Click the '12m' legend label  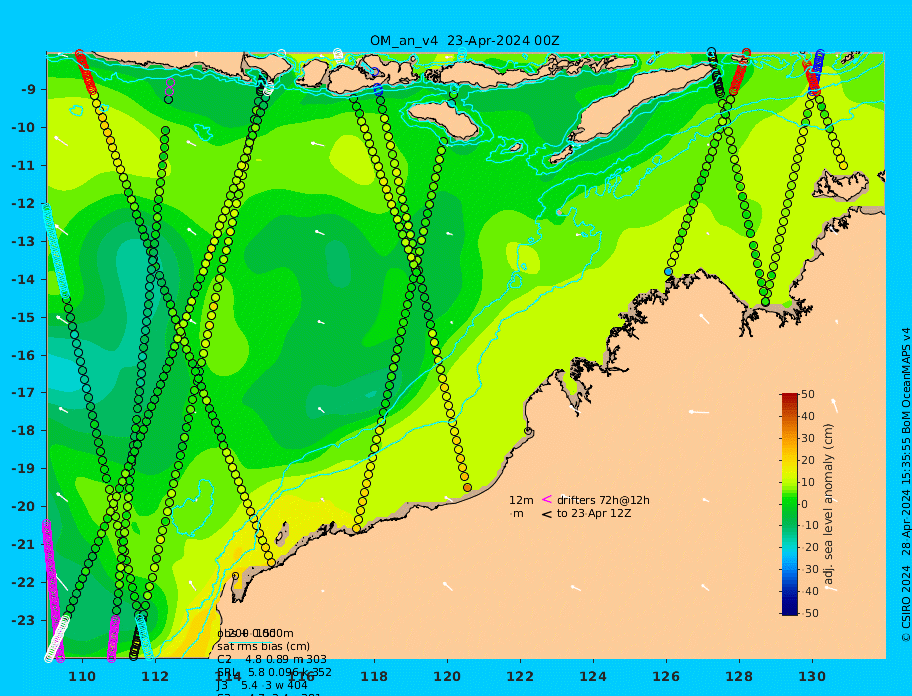pyautogui.click(x=521, y=500)
